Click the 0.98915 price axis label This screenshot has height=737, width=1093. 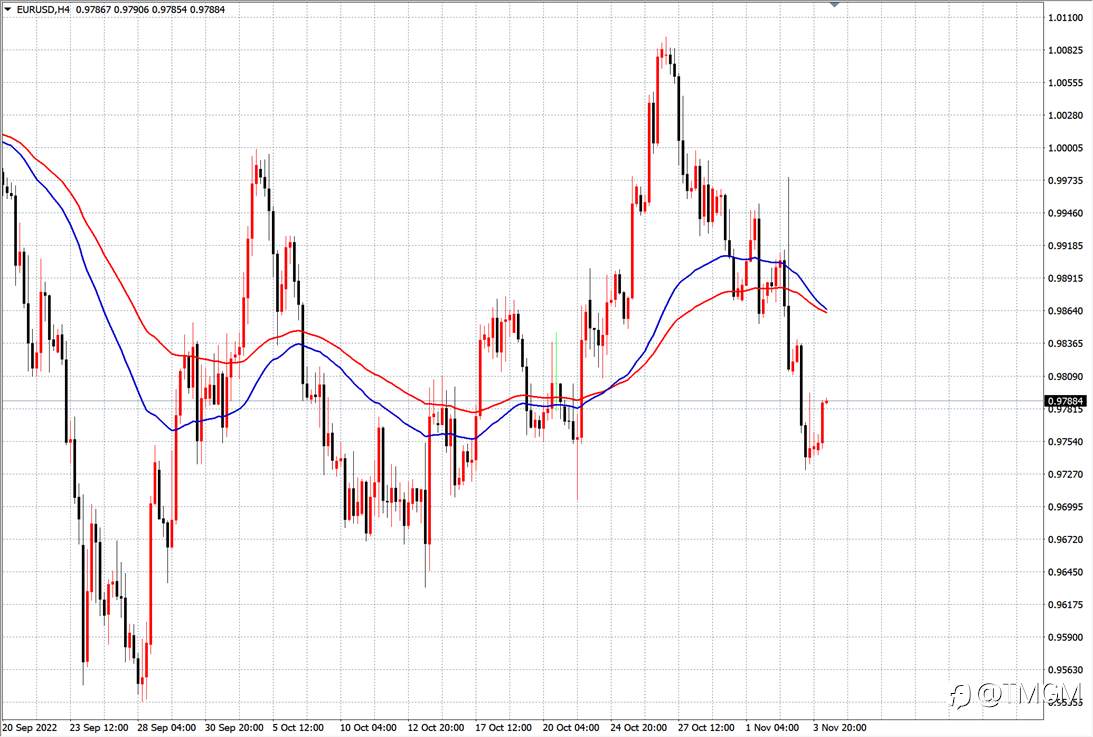[x=1066, y=278]
